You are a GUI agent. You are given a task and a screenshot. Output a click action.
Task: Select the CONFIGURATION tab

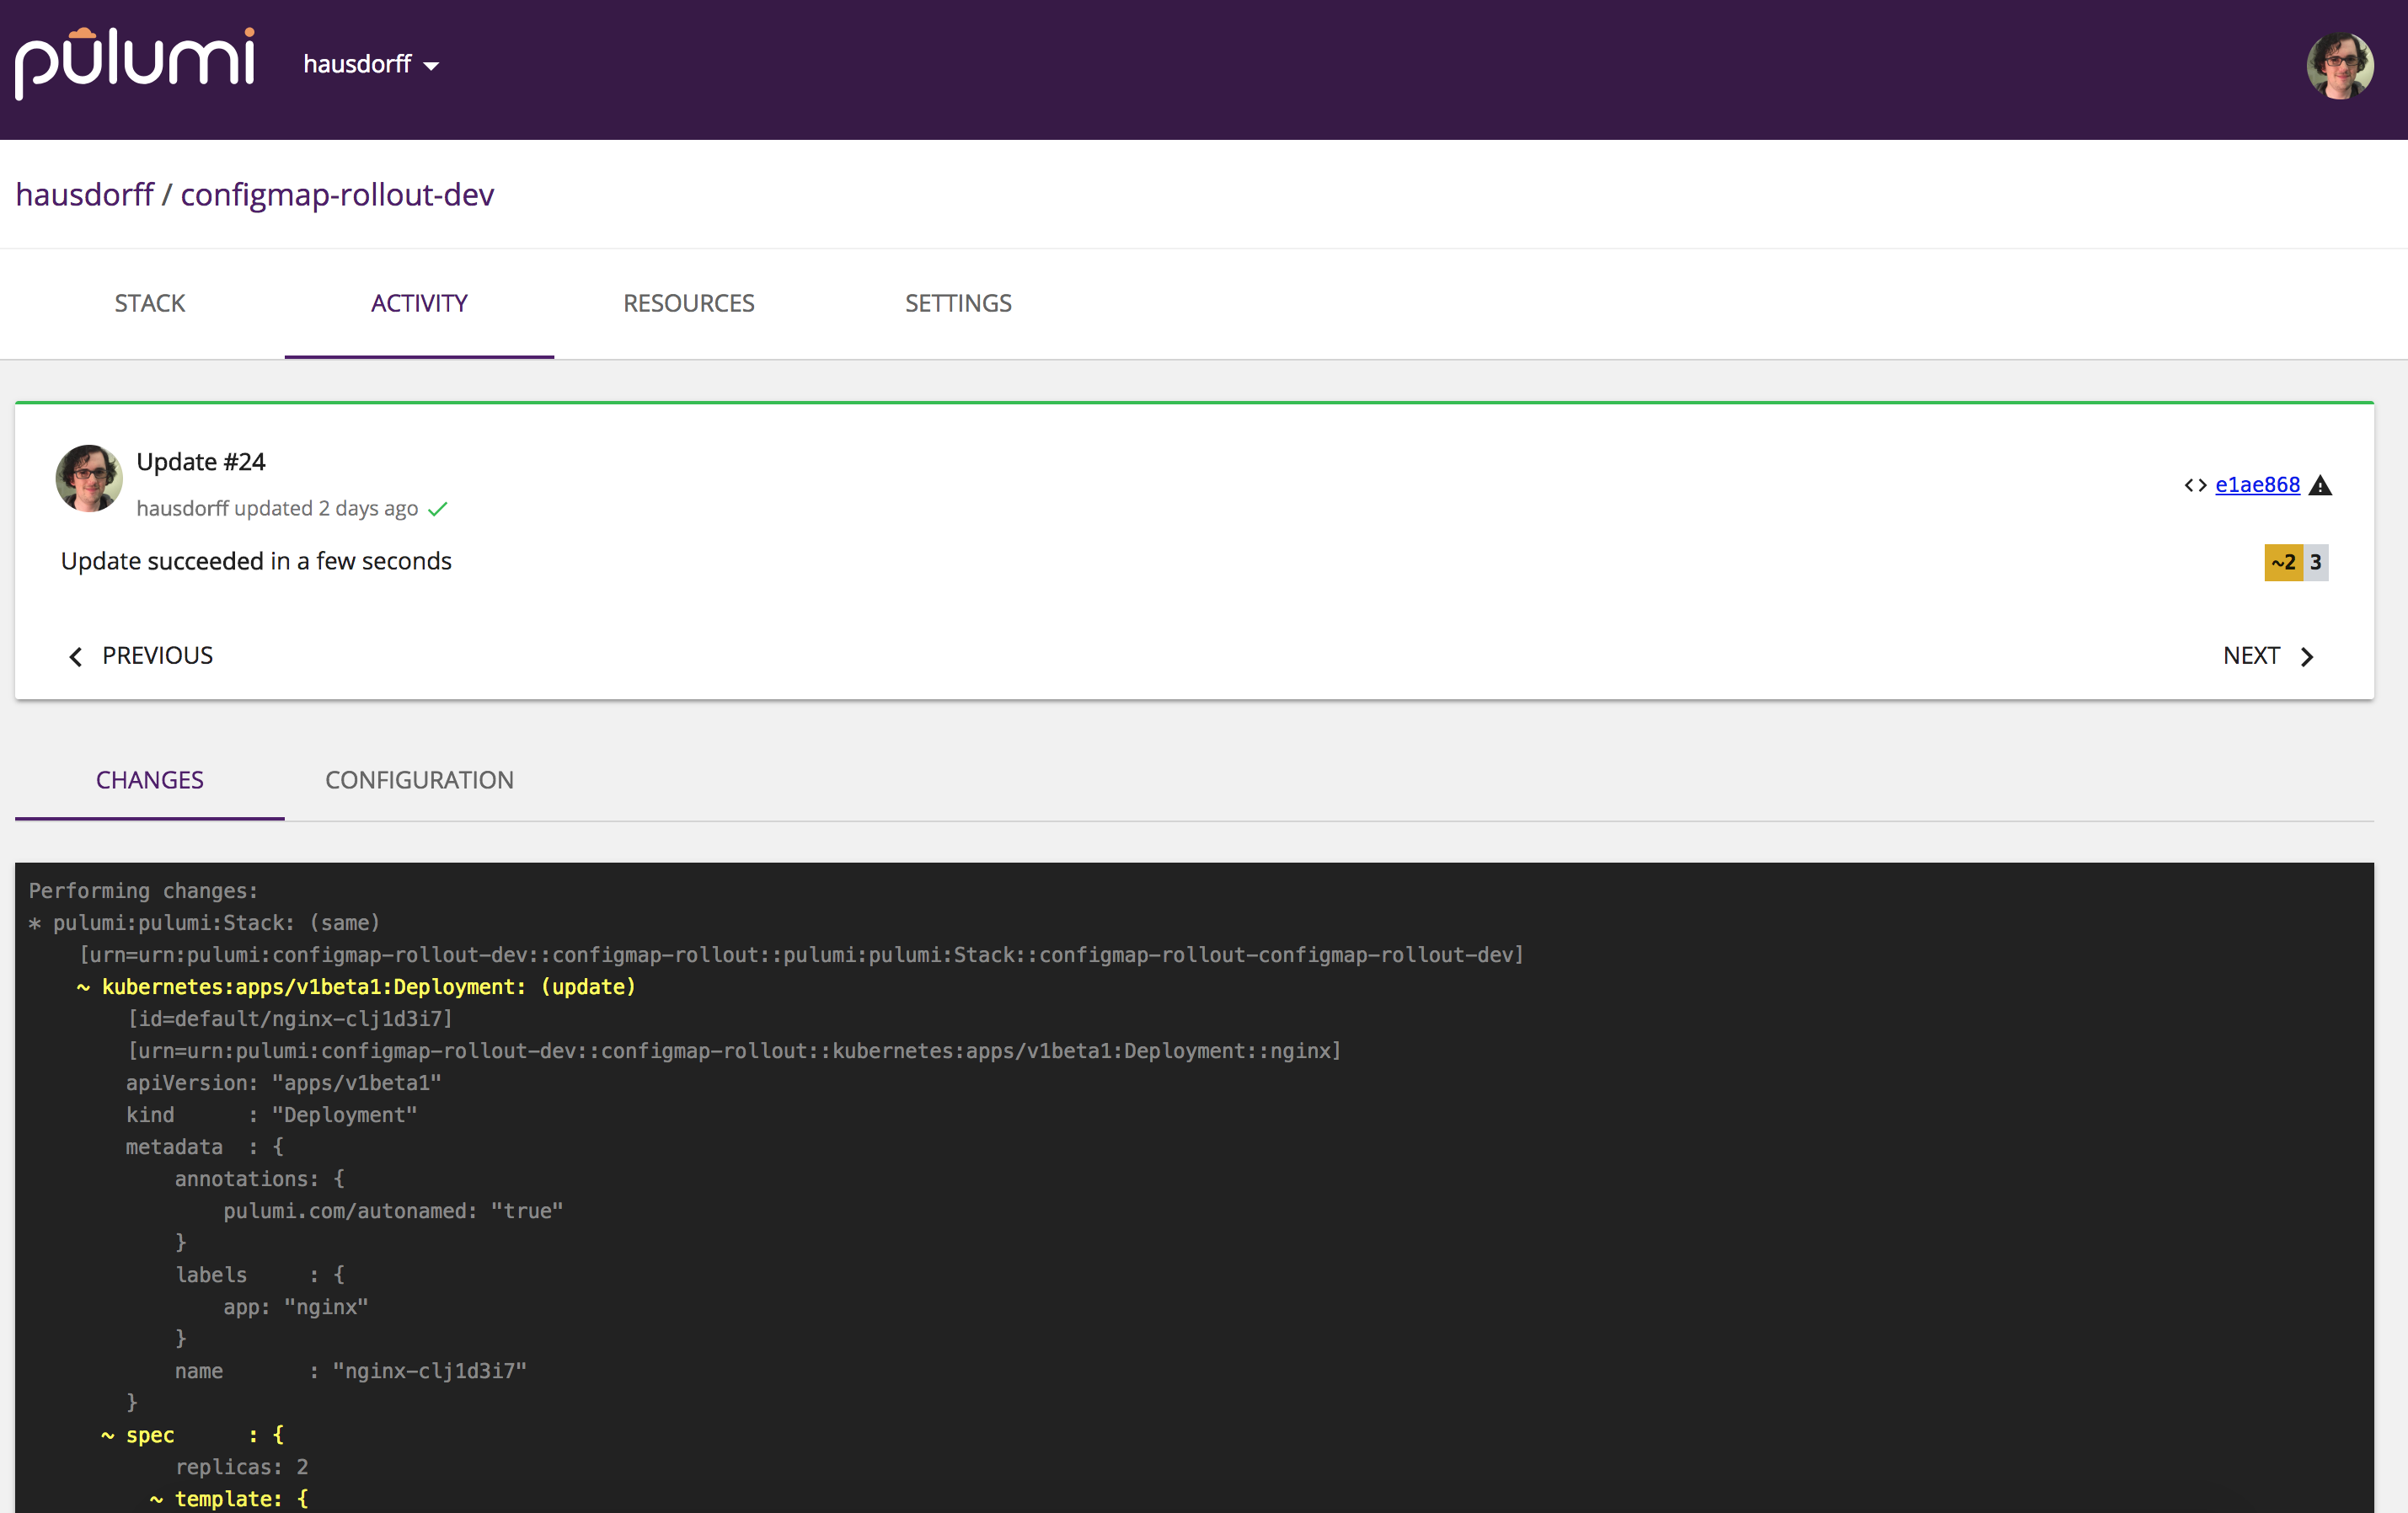click(418, 779)
